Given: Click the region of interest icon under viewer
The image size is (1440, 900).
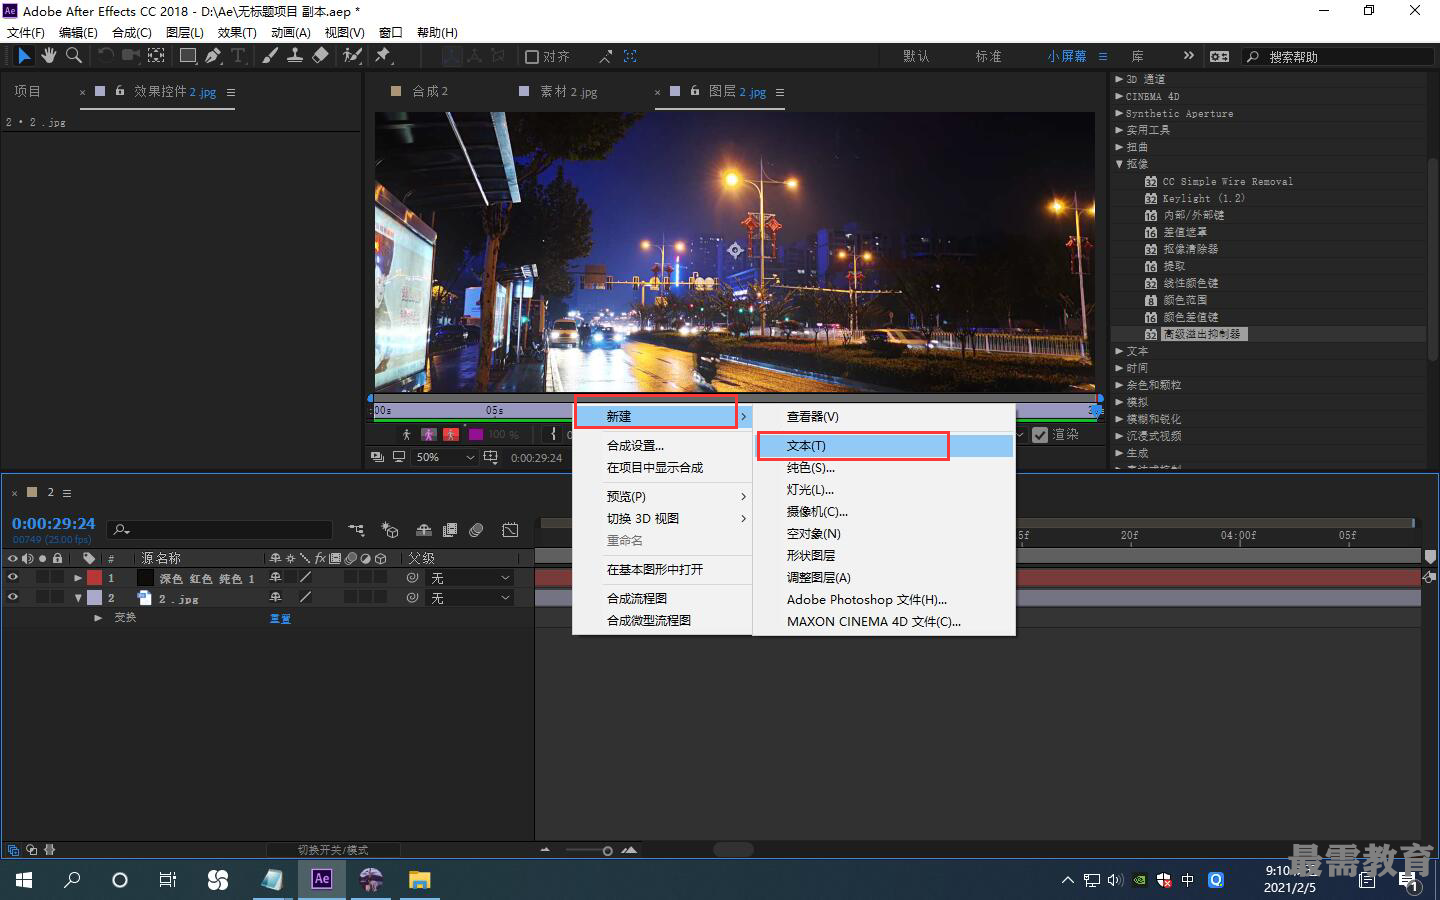Looking at the screenshot, I should [x=490, y=457].
